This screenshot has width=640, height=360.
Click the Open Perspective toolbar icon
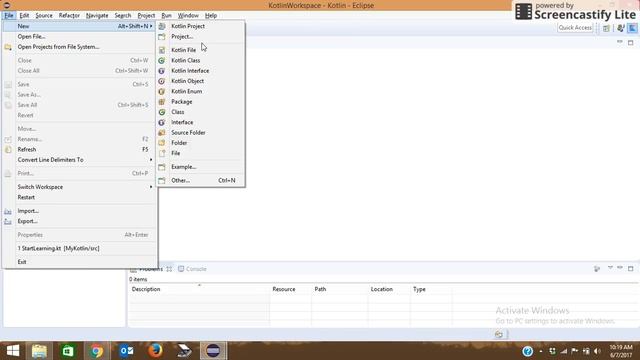coord(607,28)
